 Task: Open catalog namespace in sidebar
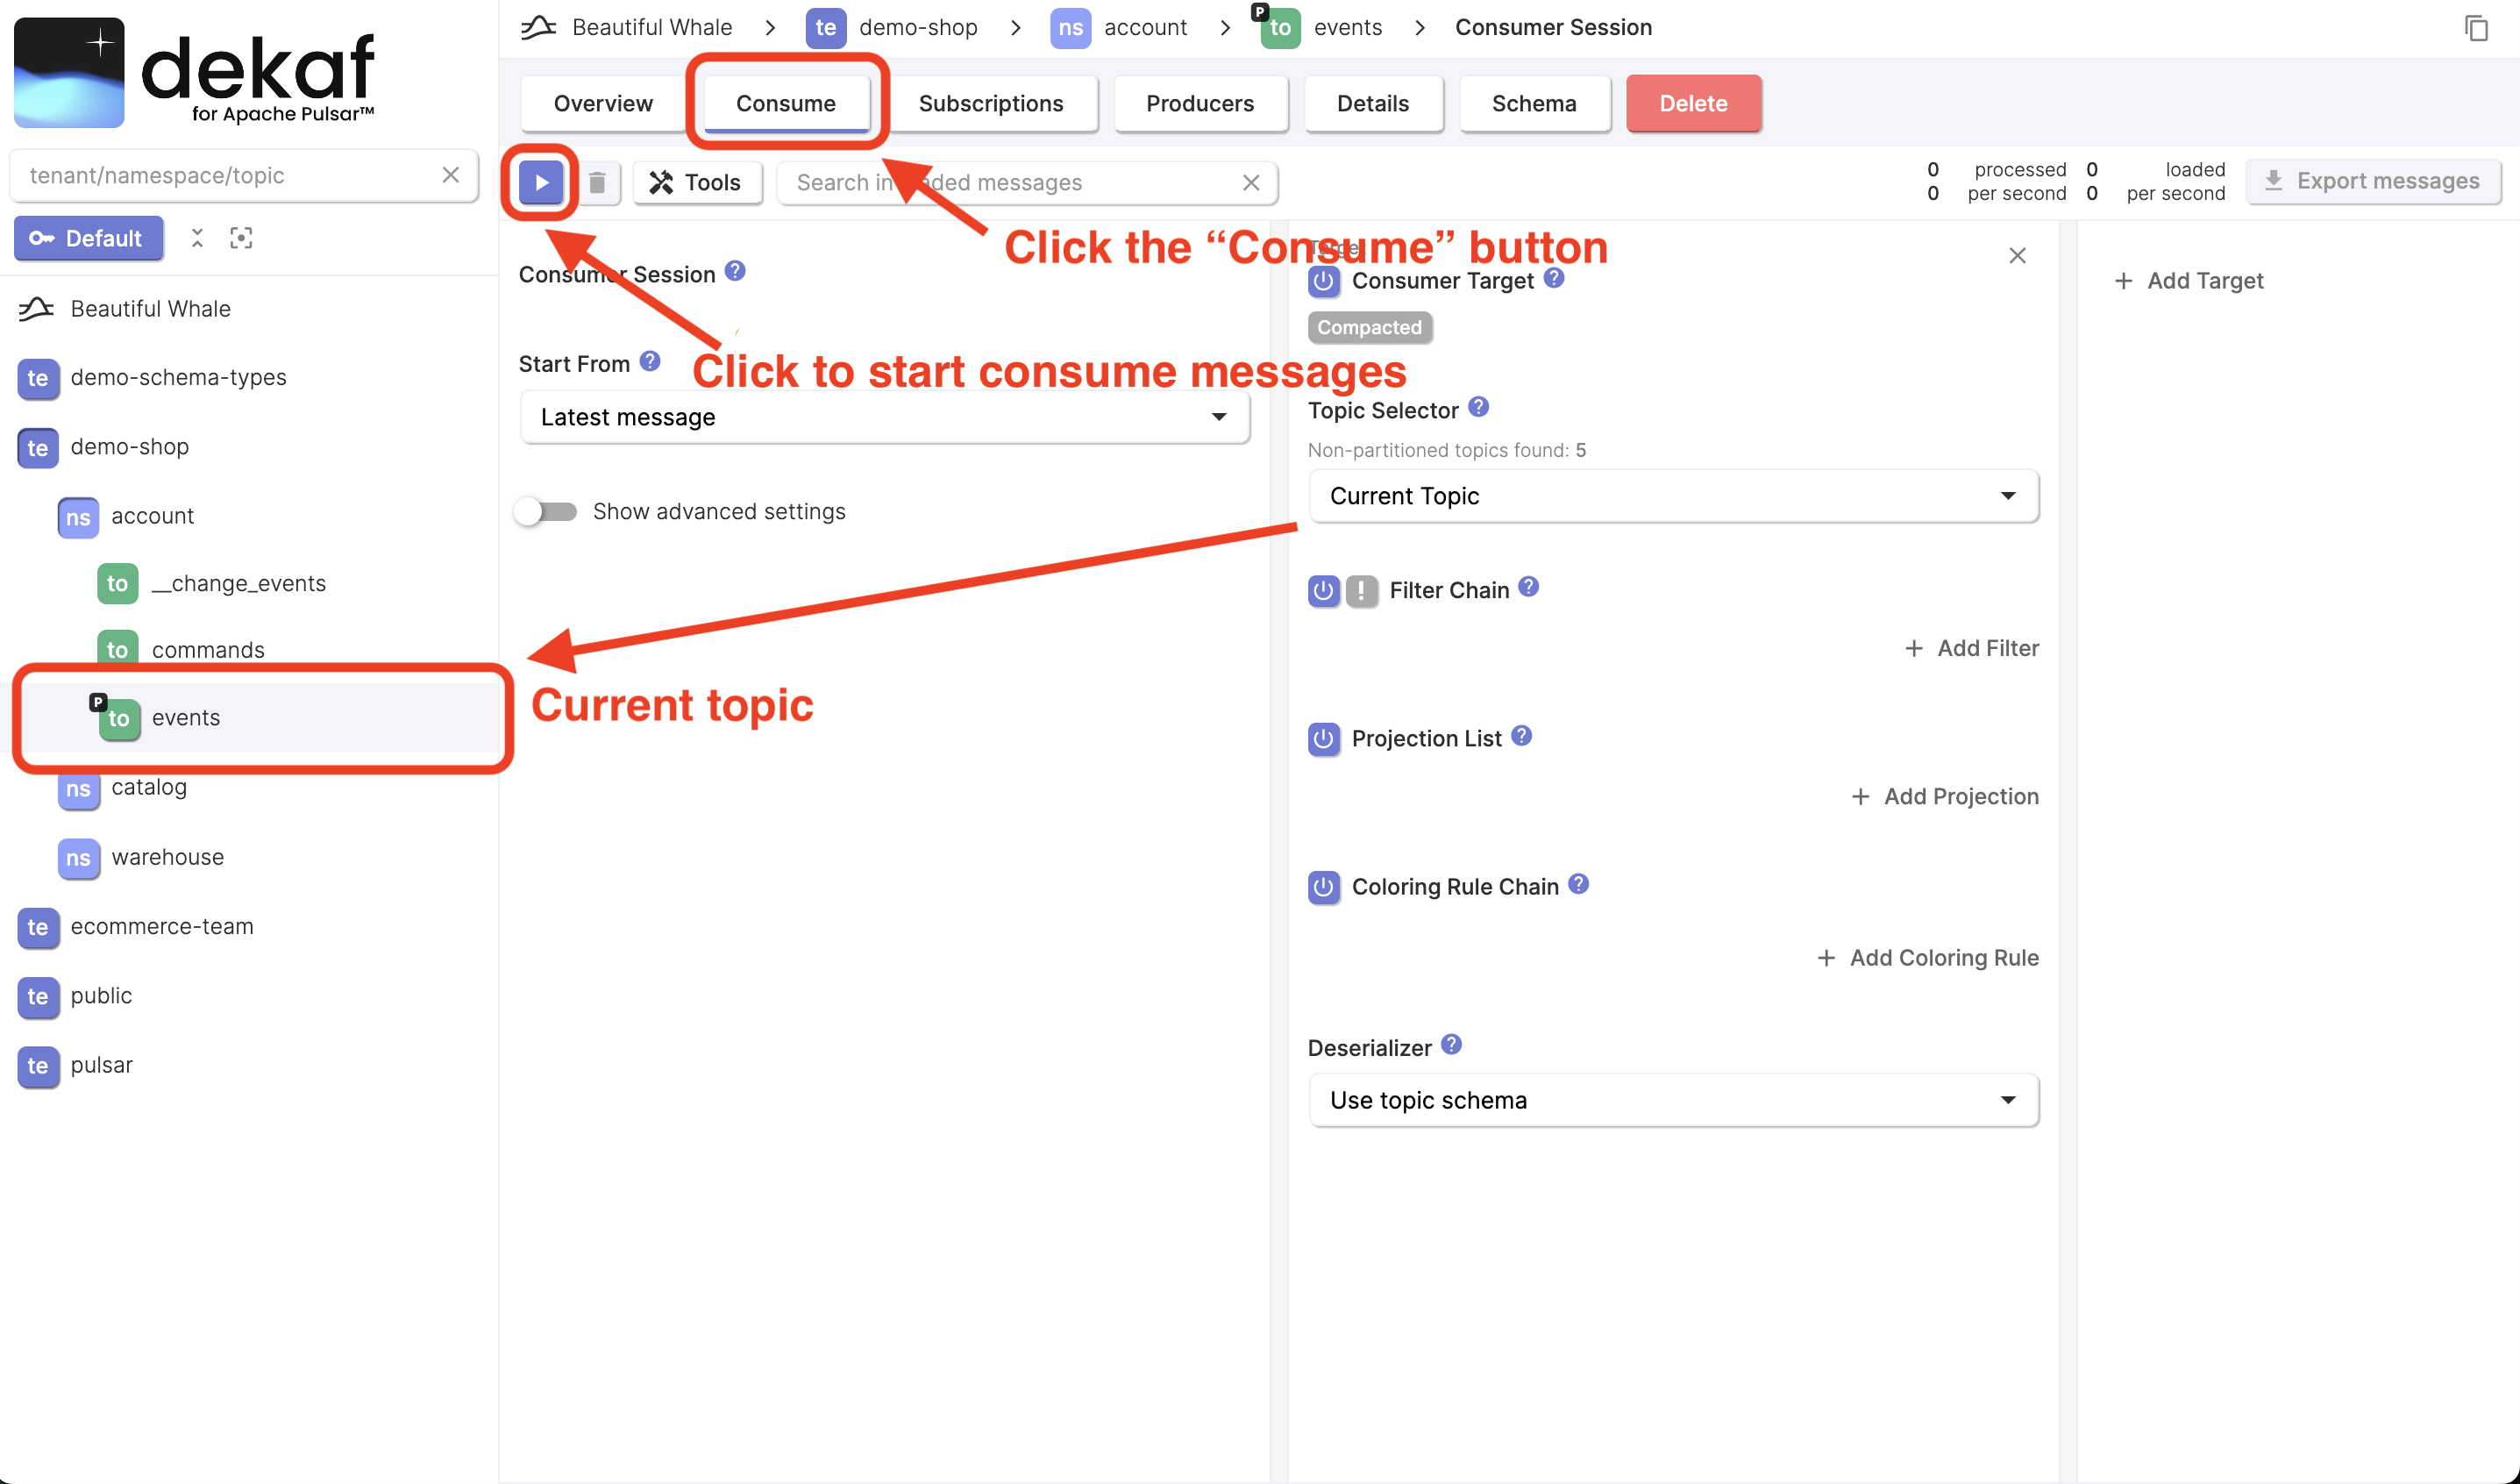(149, 788)
